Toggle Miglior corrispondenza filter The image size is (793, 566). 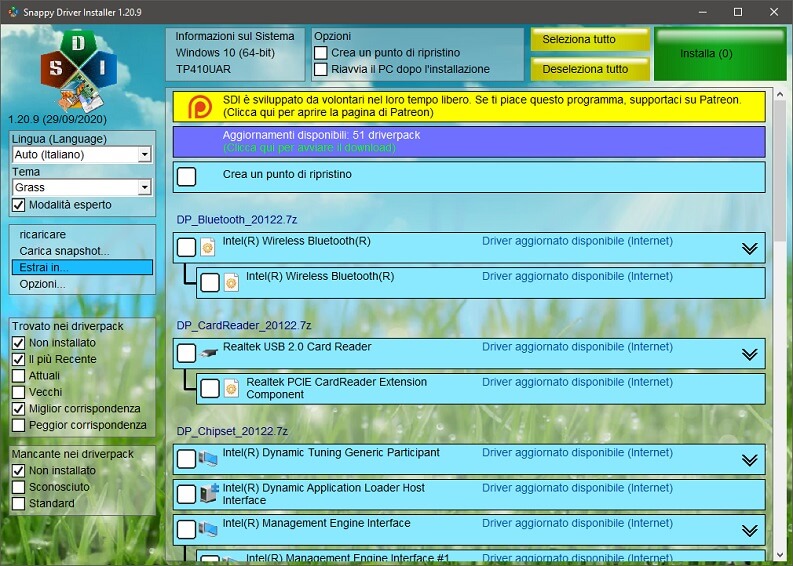click(18, 409)
